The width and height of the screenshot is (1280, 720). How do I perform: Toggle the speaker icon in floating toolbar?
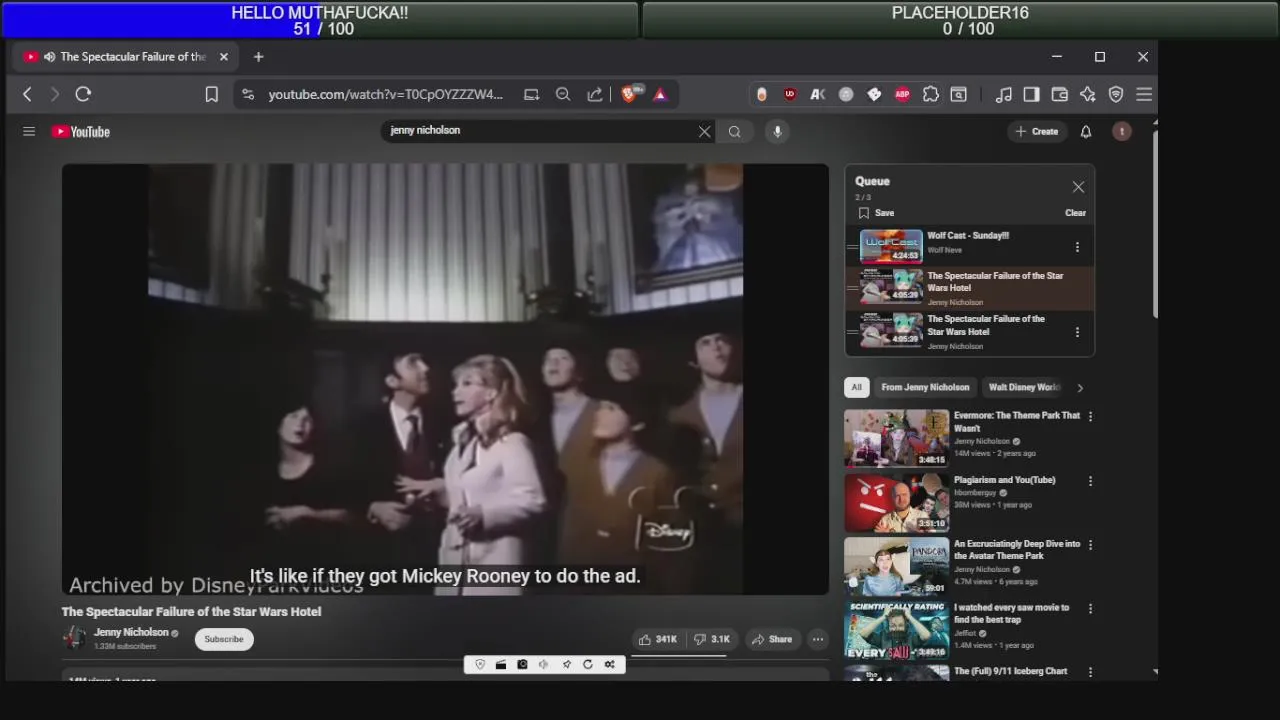(544, 665)
